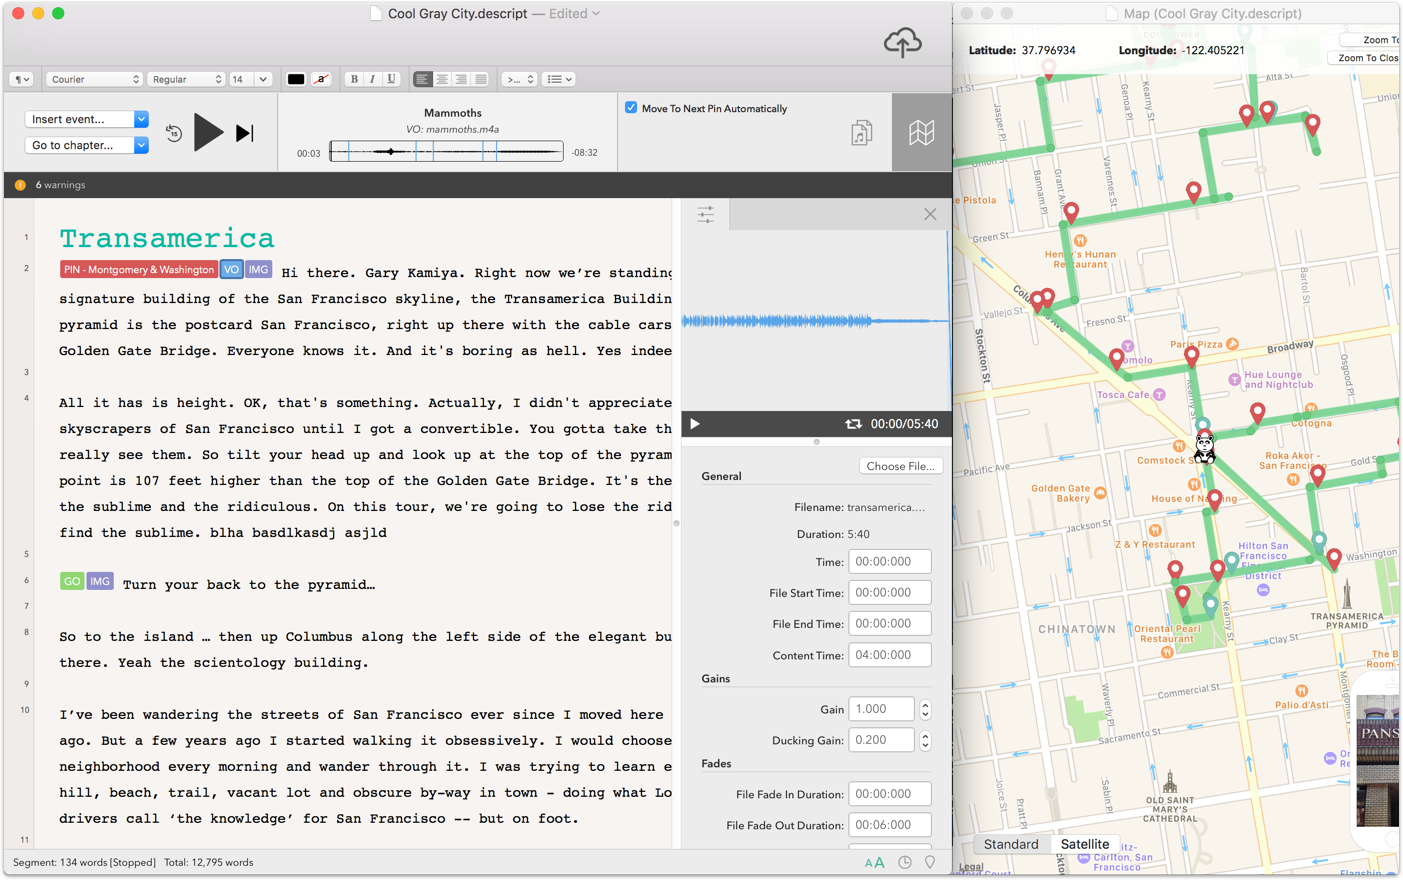The image size is (1403, 880).
Task: Click the File Fade Out Duration field
Action: (x=889, y=825)
